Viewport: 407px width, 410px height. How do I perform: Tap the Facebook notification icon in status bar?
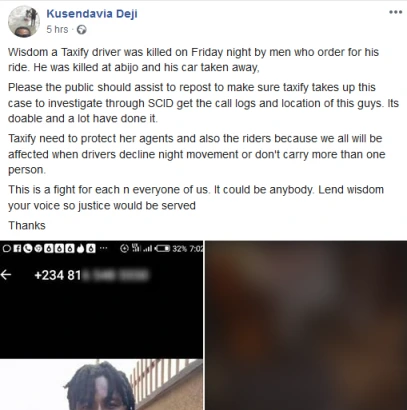pos(17,248)
